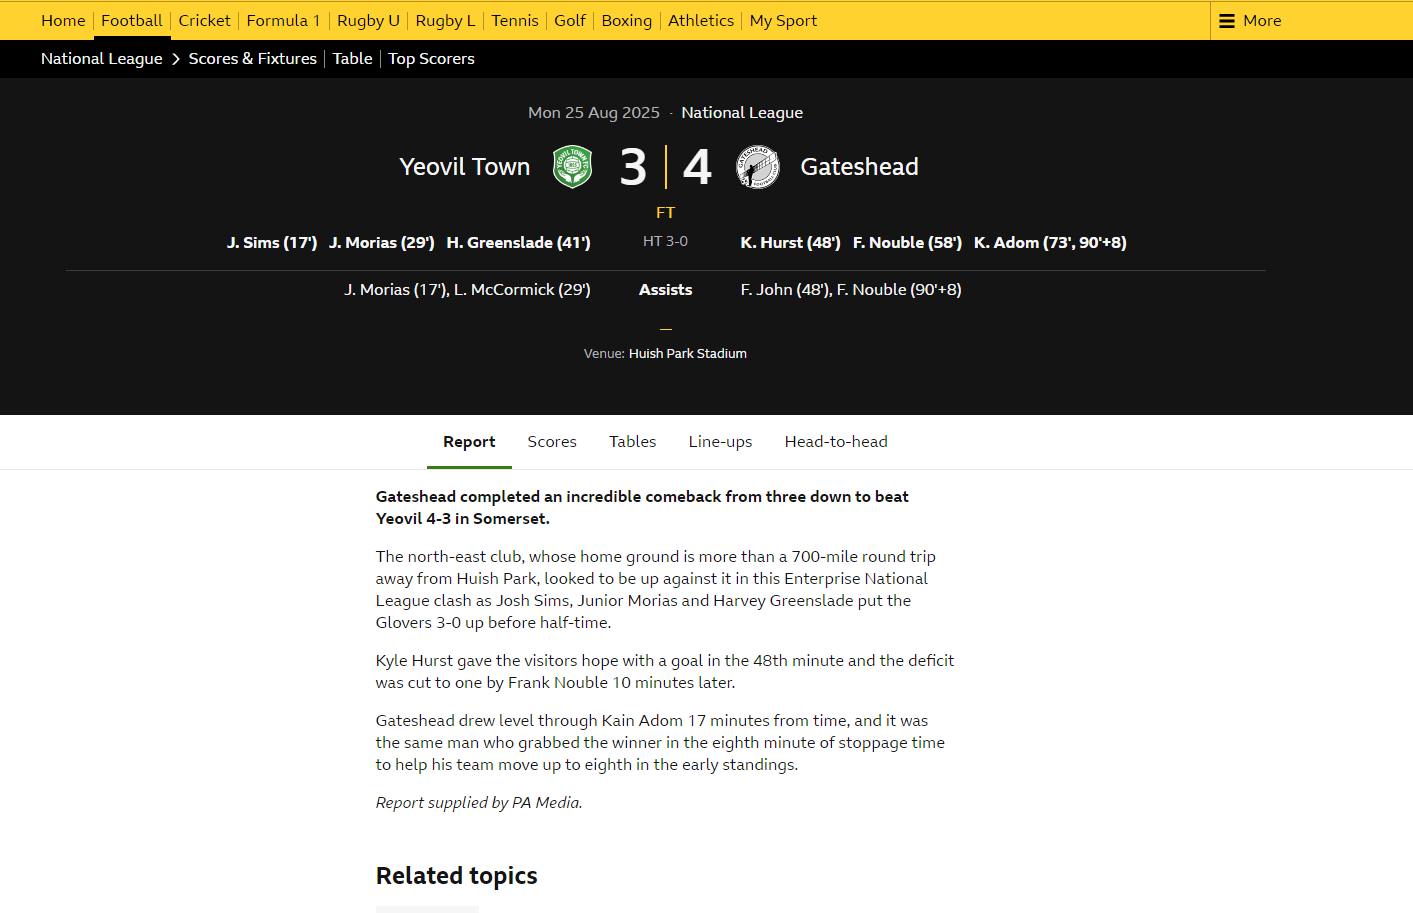Navigate to Athletics

[x=701, y=20]
